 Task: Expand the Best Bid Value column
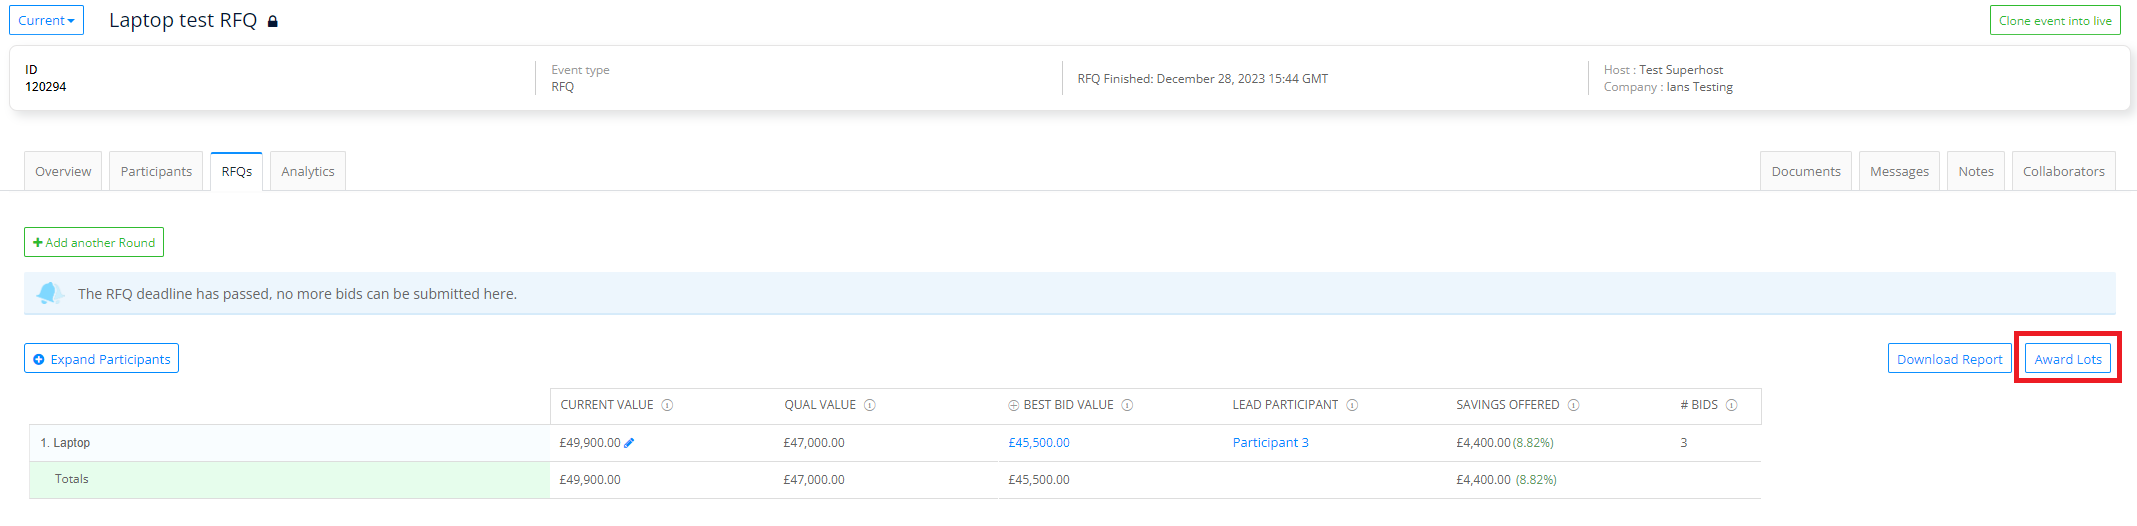(x=1013, y=405)
